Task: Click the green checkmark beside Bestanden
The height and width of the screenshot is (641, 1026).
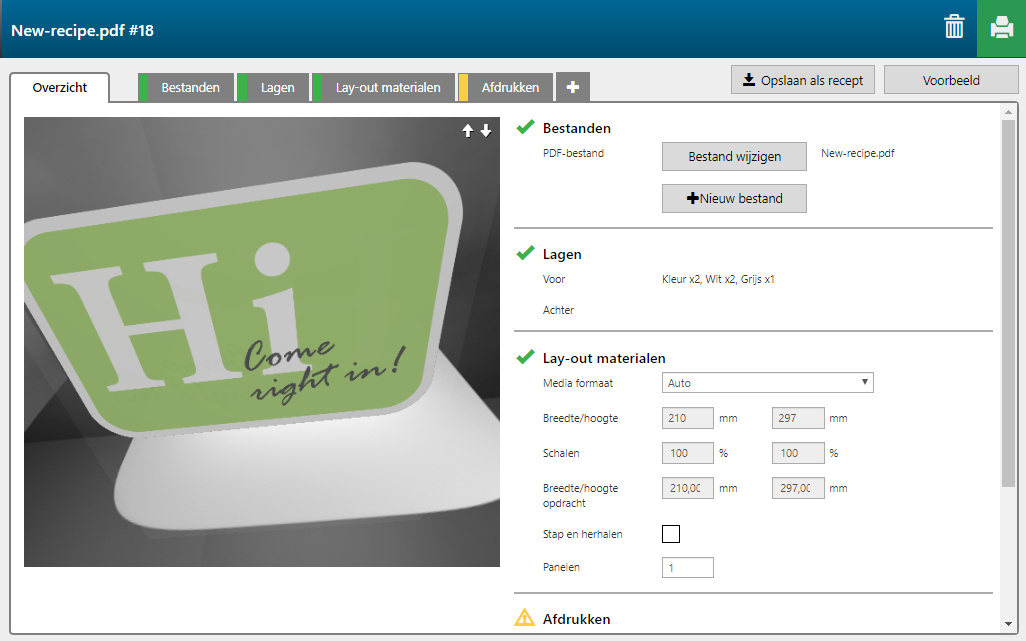Action: click(x=525, y=127)
